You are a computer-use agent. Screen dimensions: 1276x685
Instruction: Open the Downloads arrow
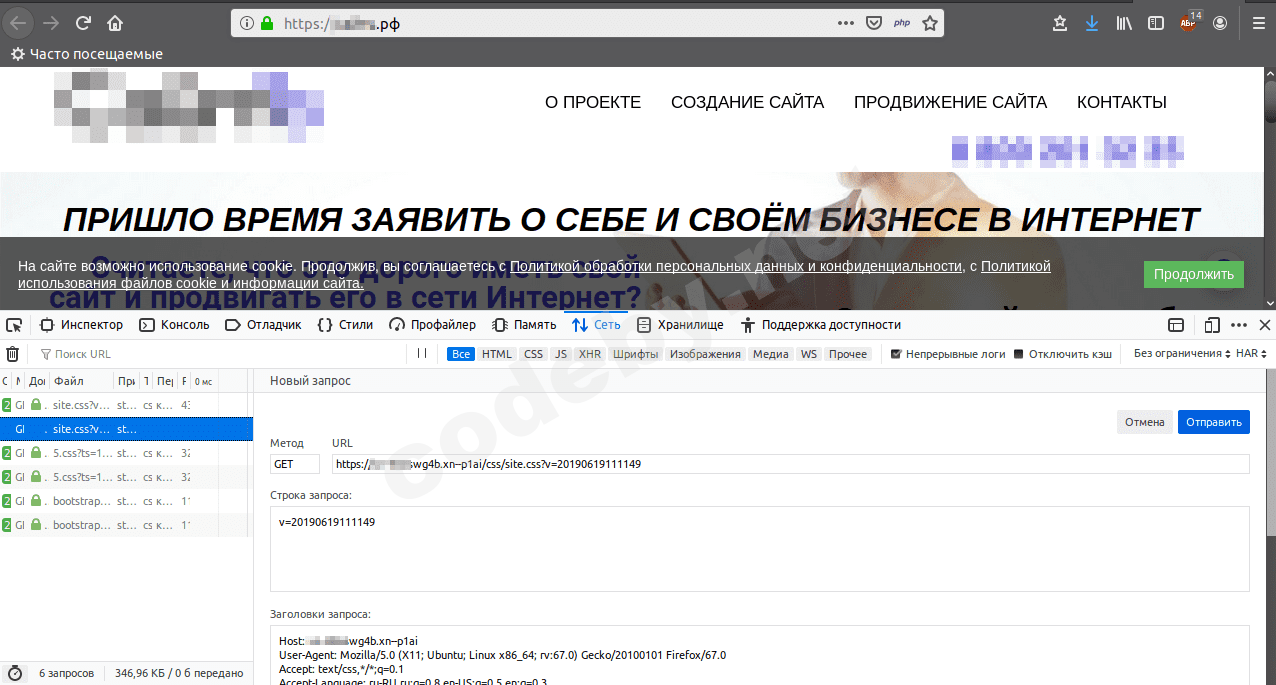coord(1091,23)
